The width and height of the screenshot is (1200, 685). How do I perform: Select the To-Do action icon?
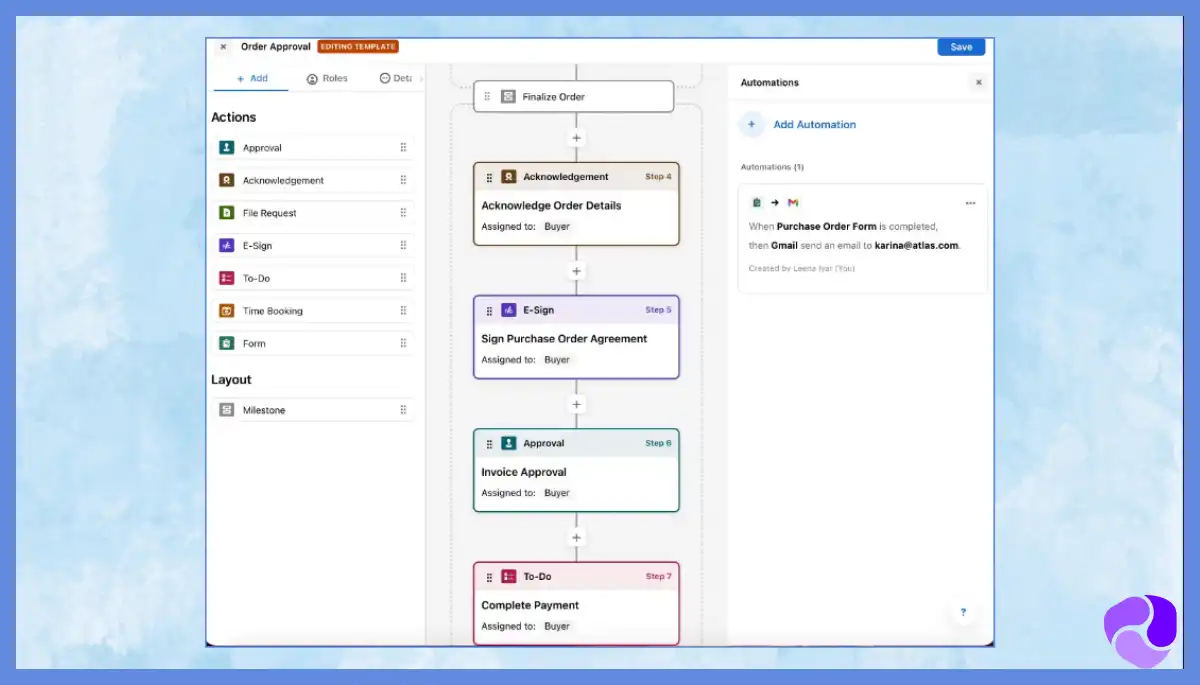225,278
